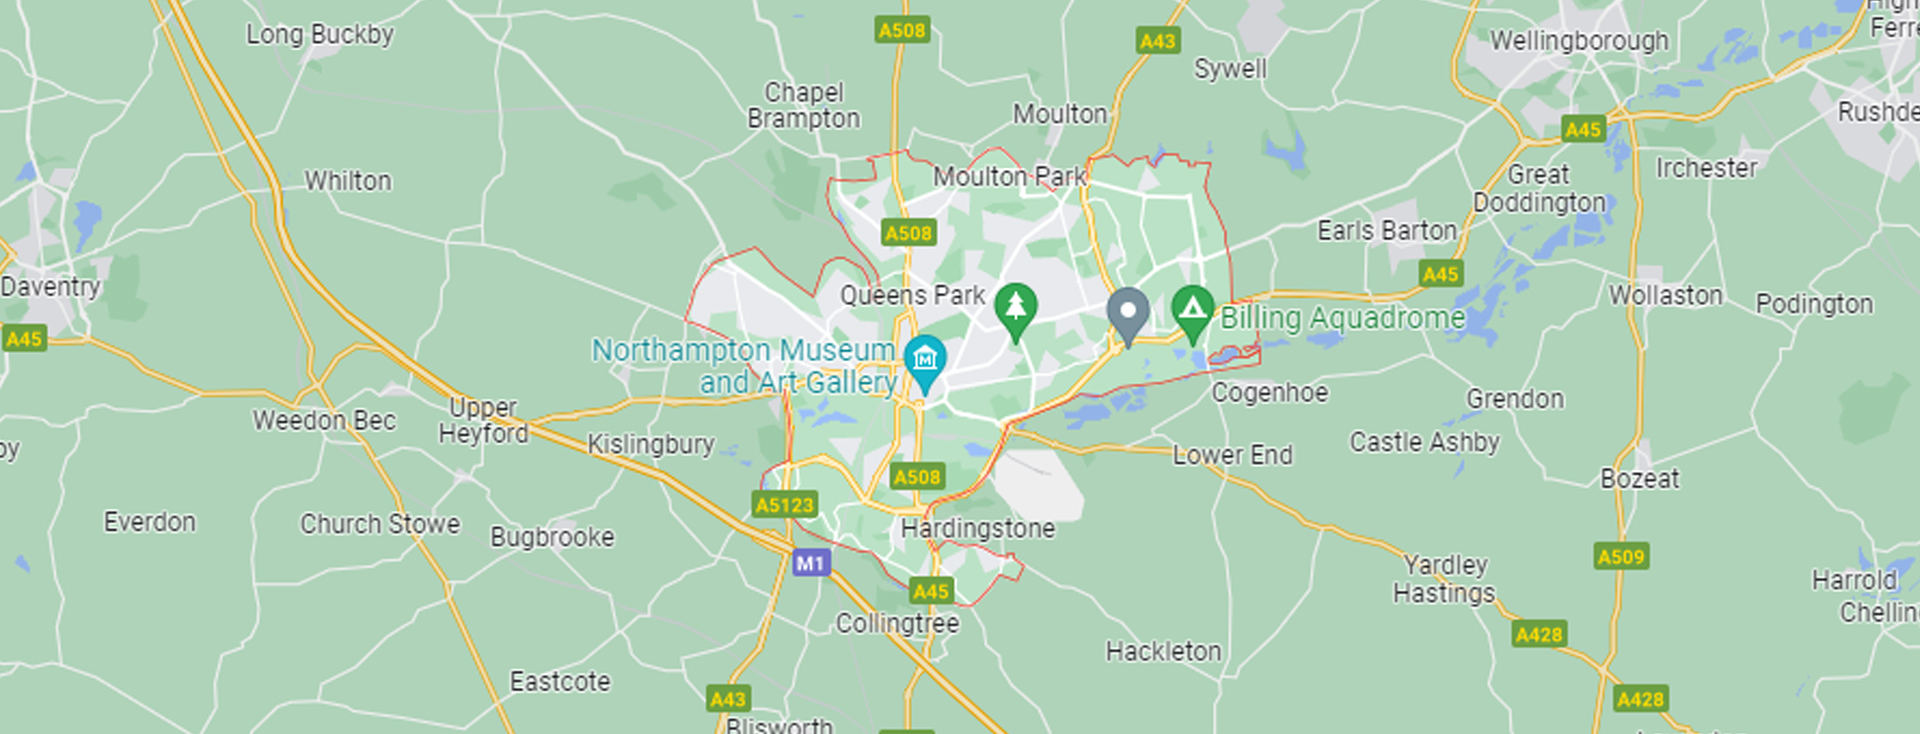The image size is (1920, 734).
Task: Click the A5123 road badge
Action: [x=785, y=504]
